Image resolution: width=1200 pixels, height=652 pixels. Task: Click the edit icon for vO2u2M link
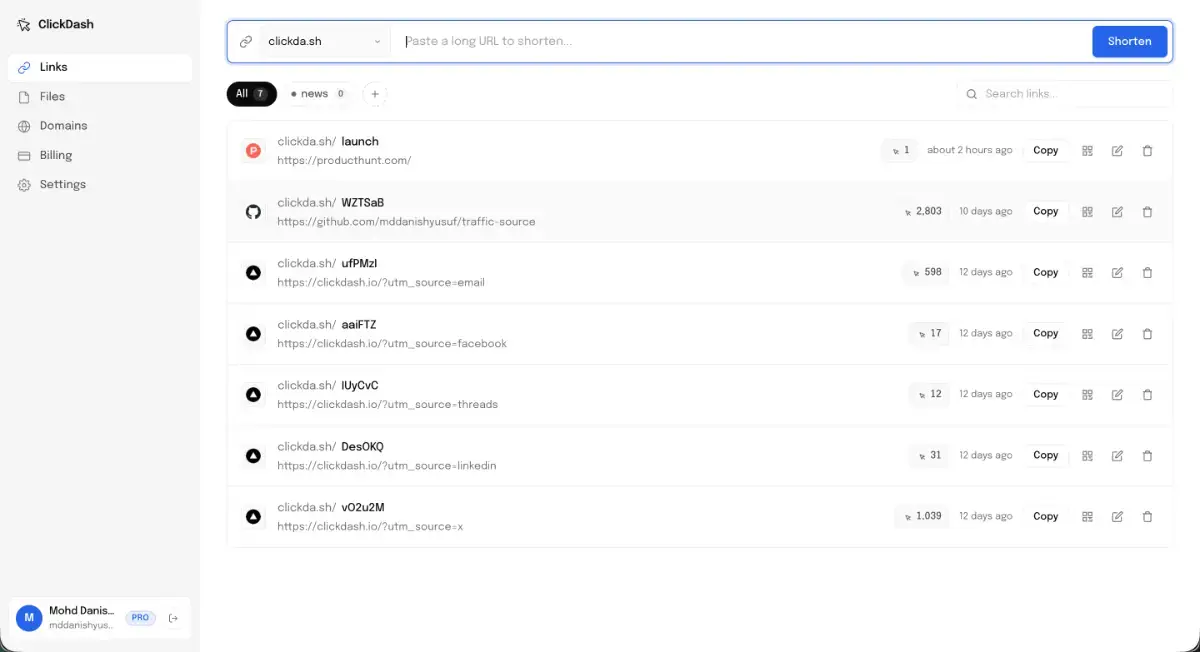tap(1117, 517)
